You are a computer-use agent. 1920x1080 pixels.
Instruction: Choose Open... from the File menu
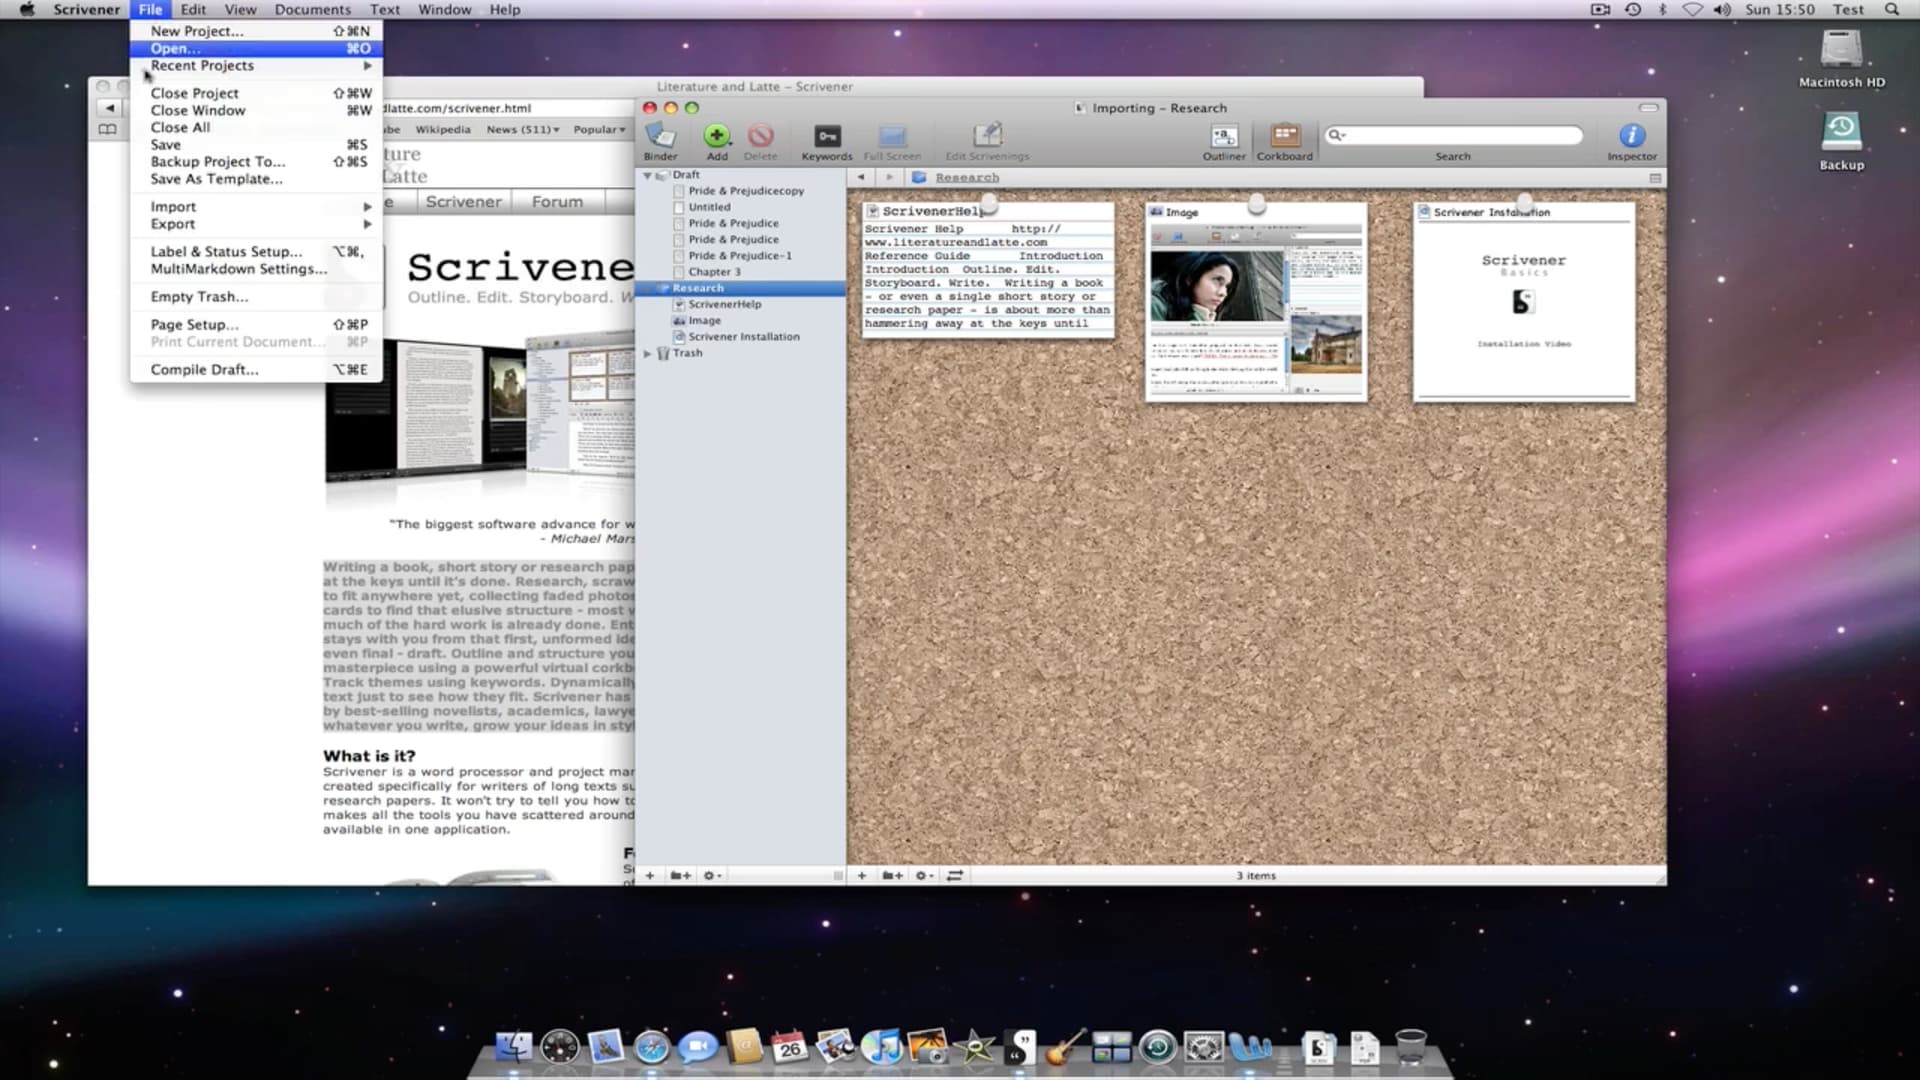pyautogui.click(x=256, y=48)
